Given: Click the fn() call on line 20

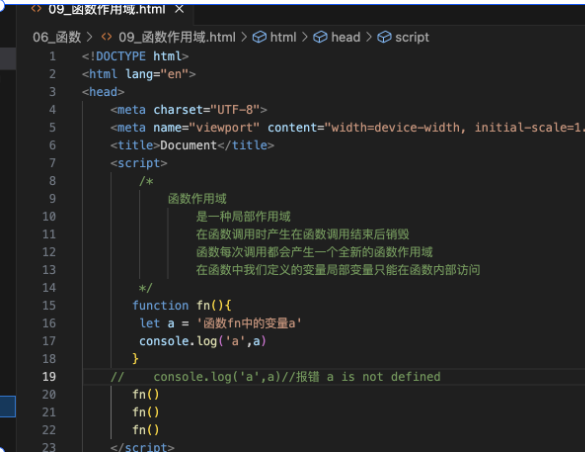Looking at the screenshot, I should pyautogui.click(x=146, y=394).
